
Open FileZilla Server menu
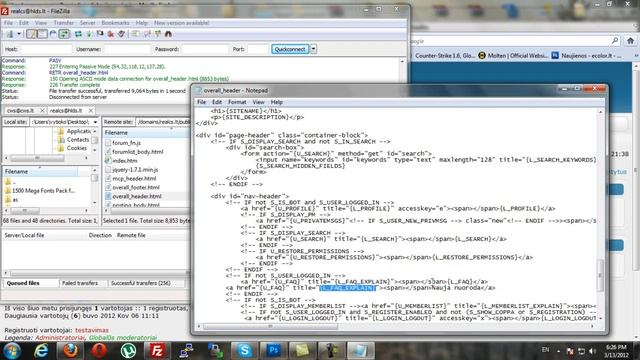[87, 23]
